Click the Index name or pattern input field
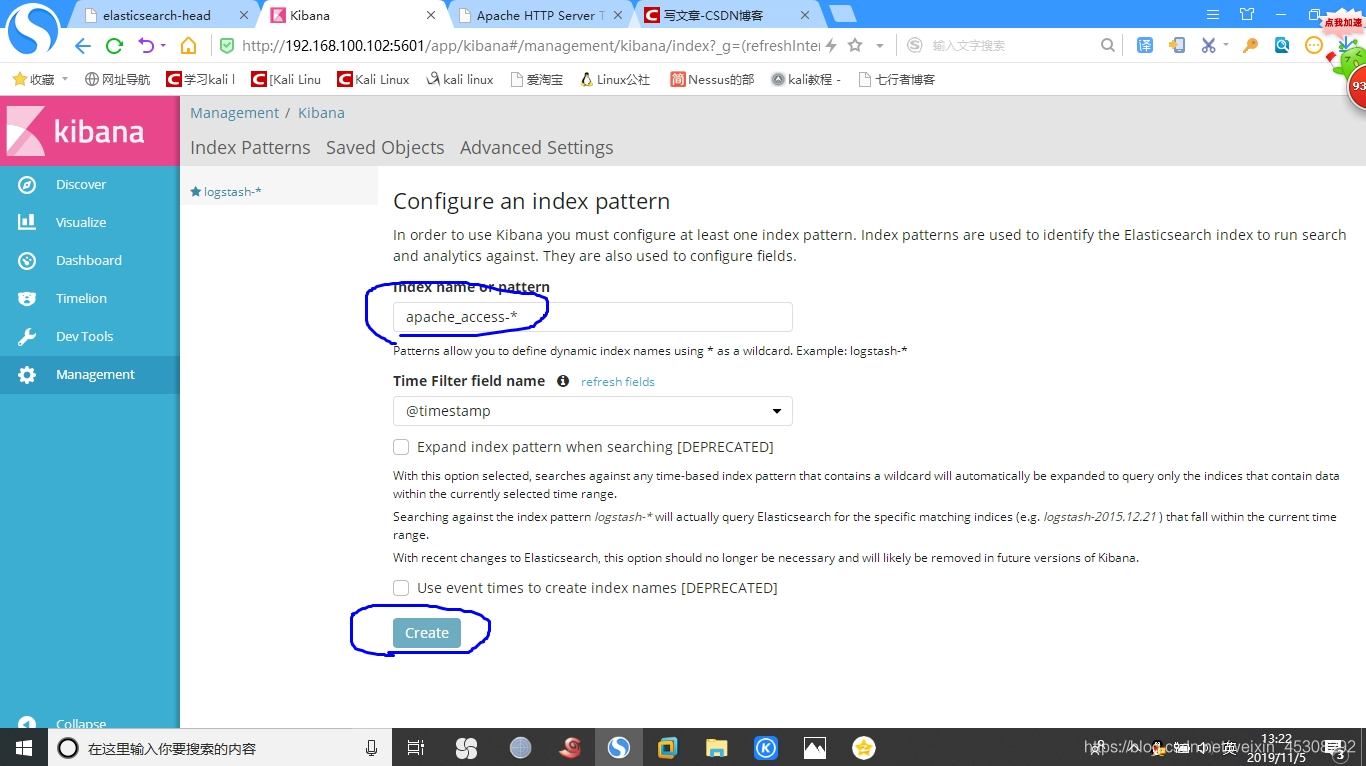Viewport: 1366px width, 766px height. (x=593, y=317)
